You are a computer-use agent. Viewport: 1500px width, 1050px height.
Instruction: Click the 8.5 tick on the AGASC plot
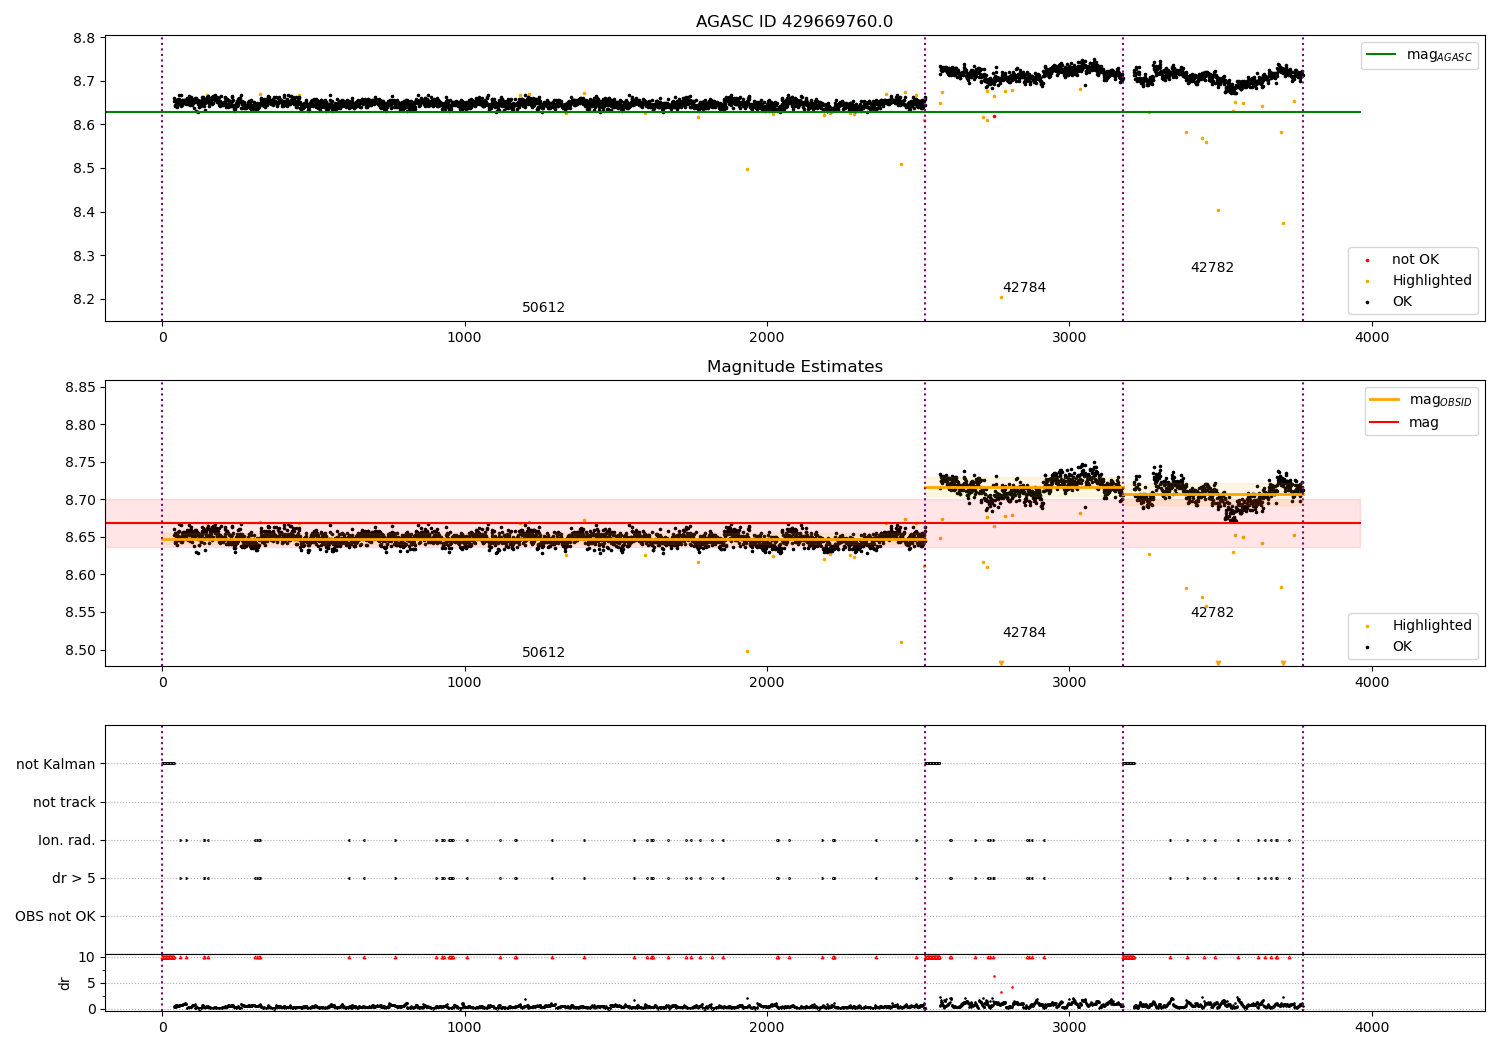pyautogui.click(x=85, y=169)
